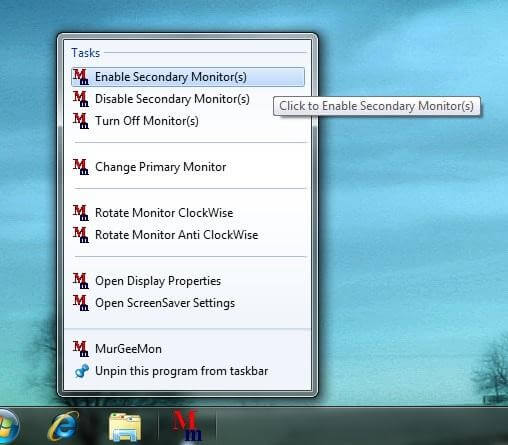Click icon beside Change Primary Monitor
508x445 pixels.
pos(81,167)
